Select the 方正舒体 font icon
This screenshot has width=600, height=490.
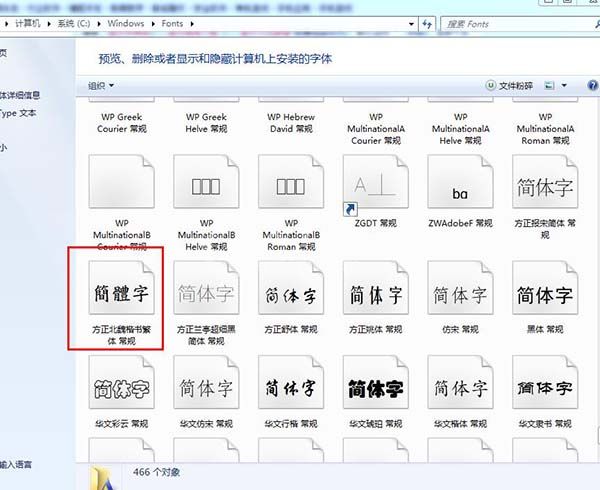pos(291,288)
